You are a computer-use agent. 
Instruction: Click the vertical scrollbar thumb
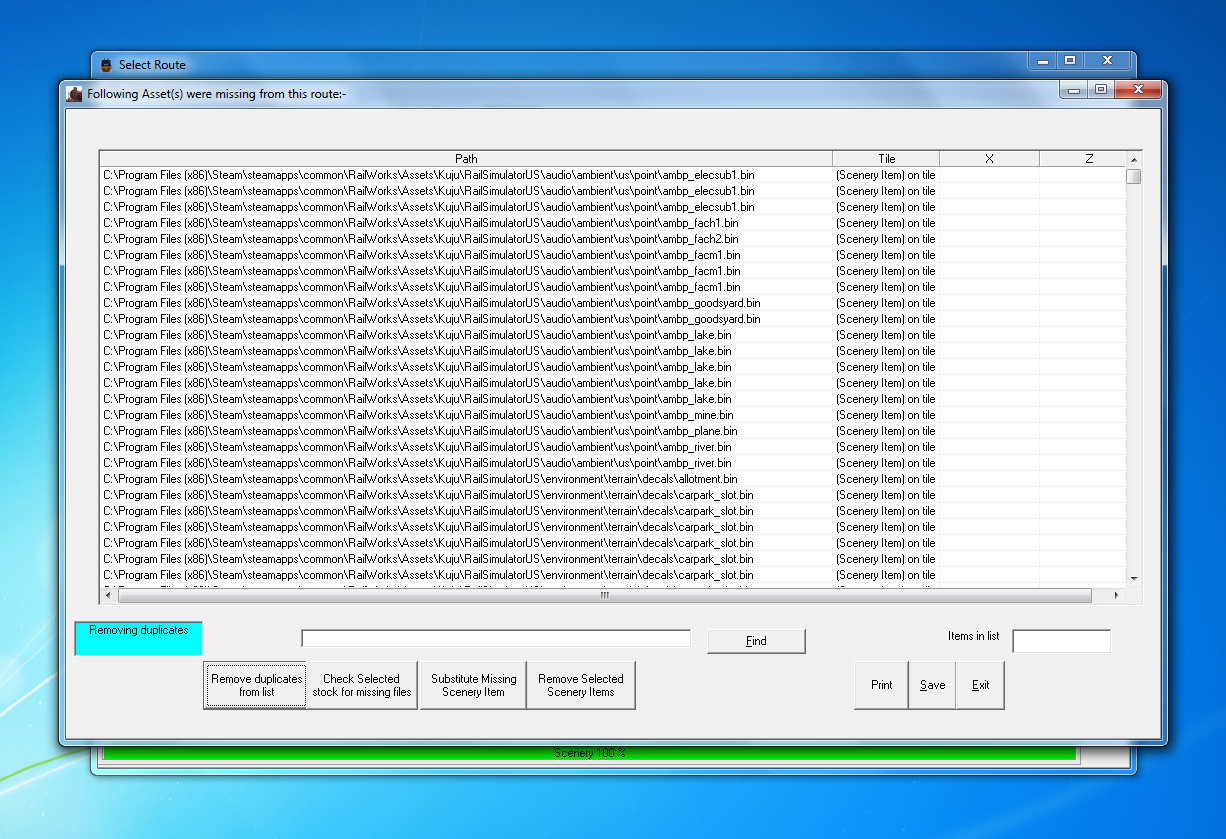tap(1134, 177)
